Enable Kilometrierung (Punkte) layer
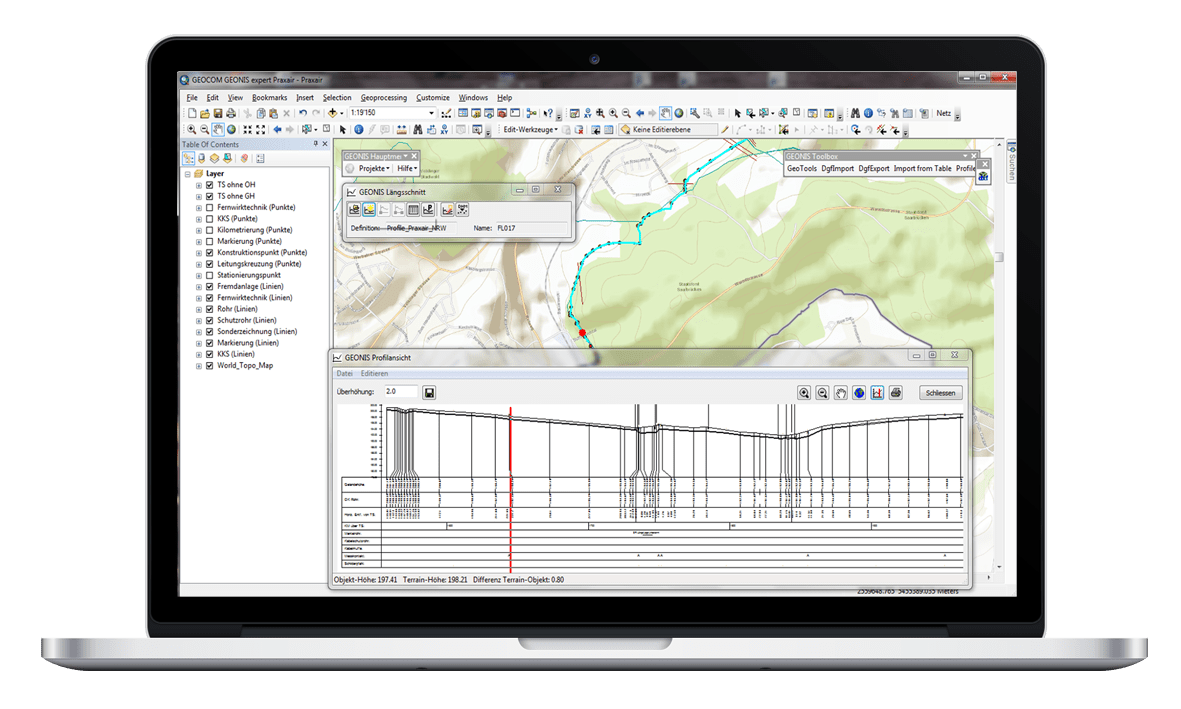 (x=209, y=230)
